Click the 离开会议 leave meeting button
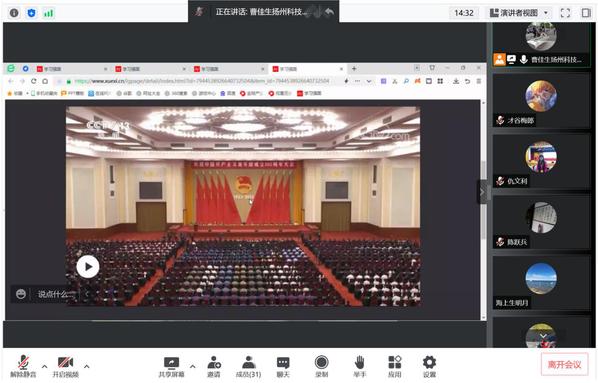This screenshot has width=598, height=383. [564, 365]
